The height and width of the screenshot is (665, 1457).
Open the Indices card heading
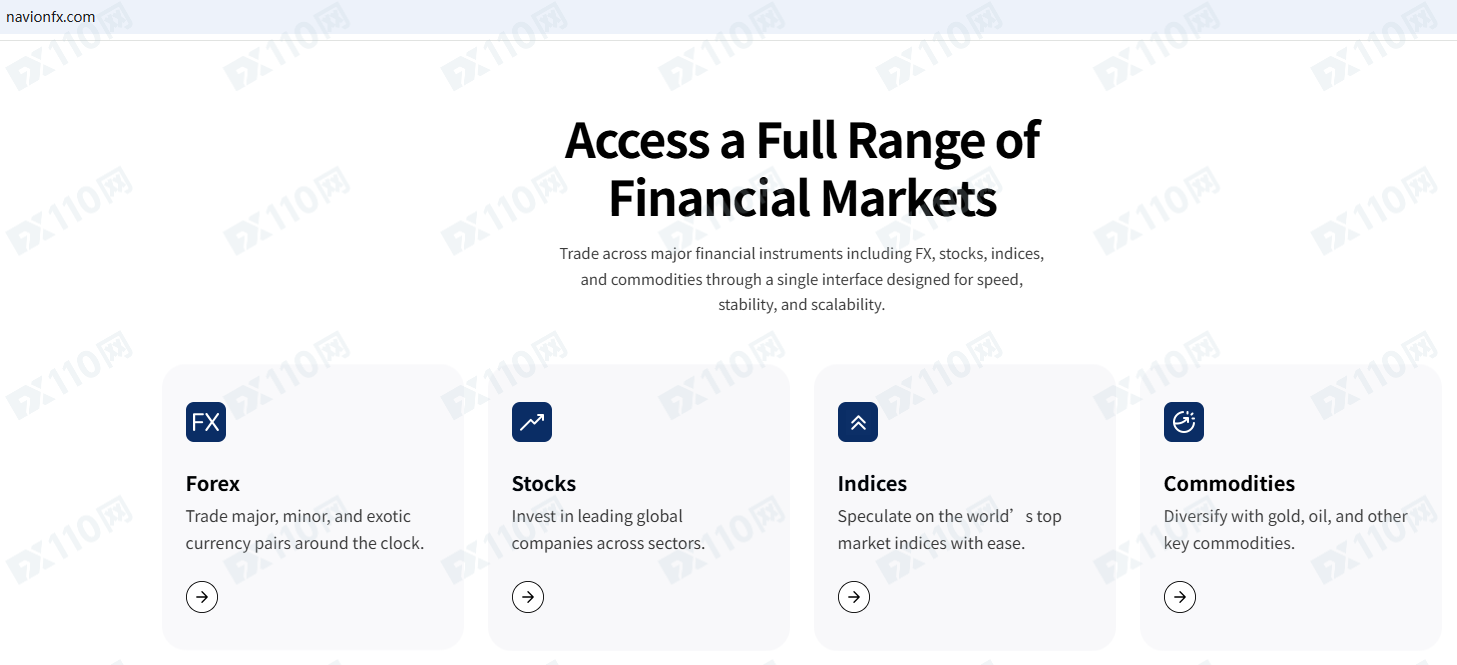pyautogui.click(x=872, y=484)
